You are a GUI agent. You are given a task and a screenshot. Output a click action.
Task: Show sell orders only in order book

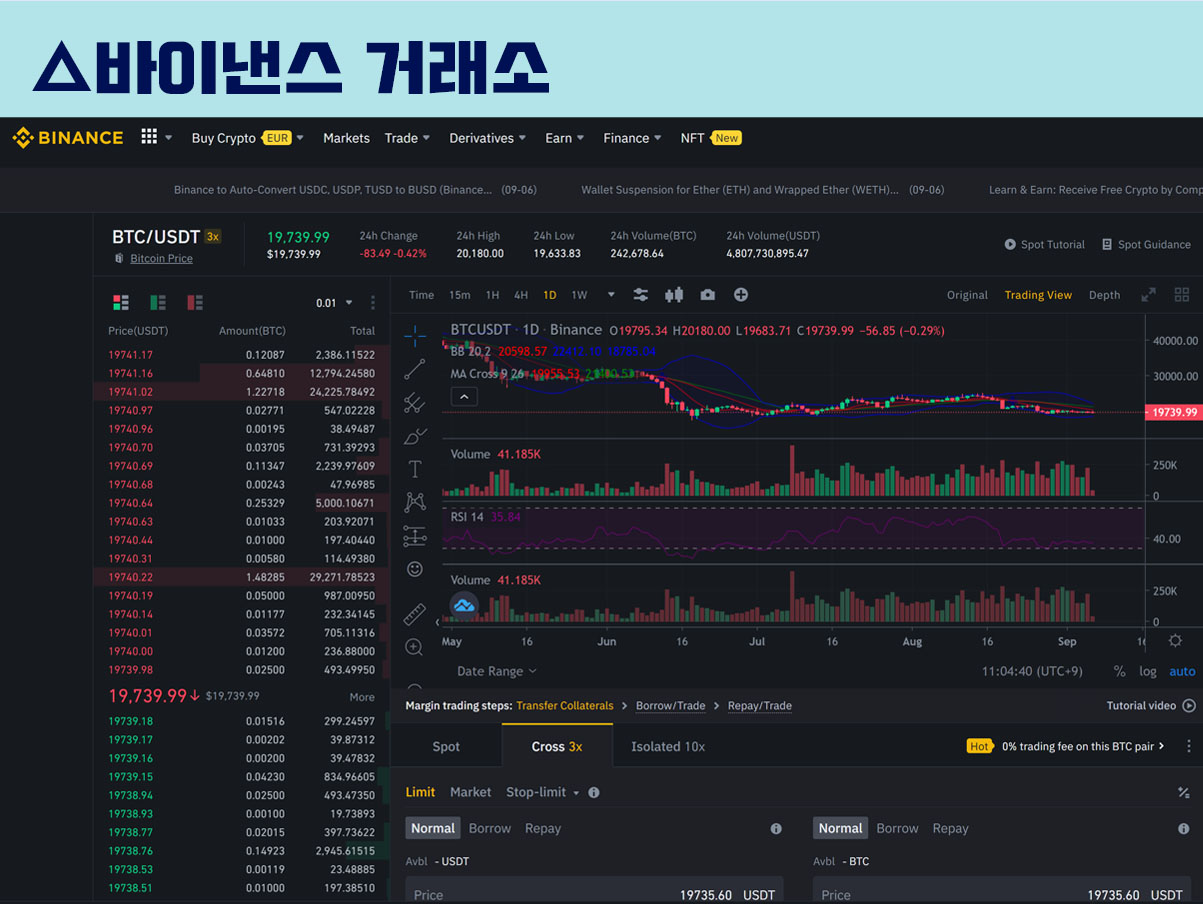click(x=195, y=302)
